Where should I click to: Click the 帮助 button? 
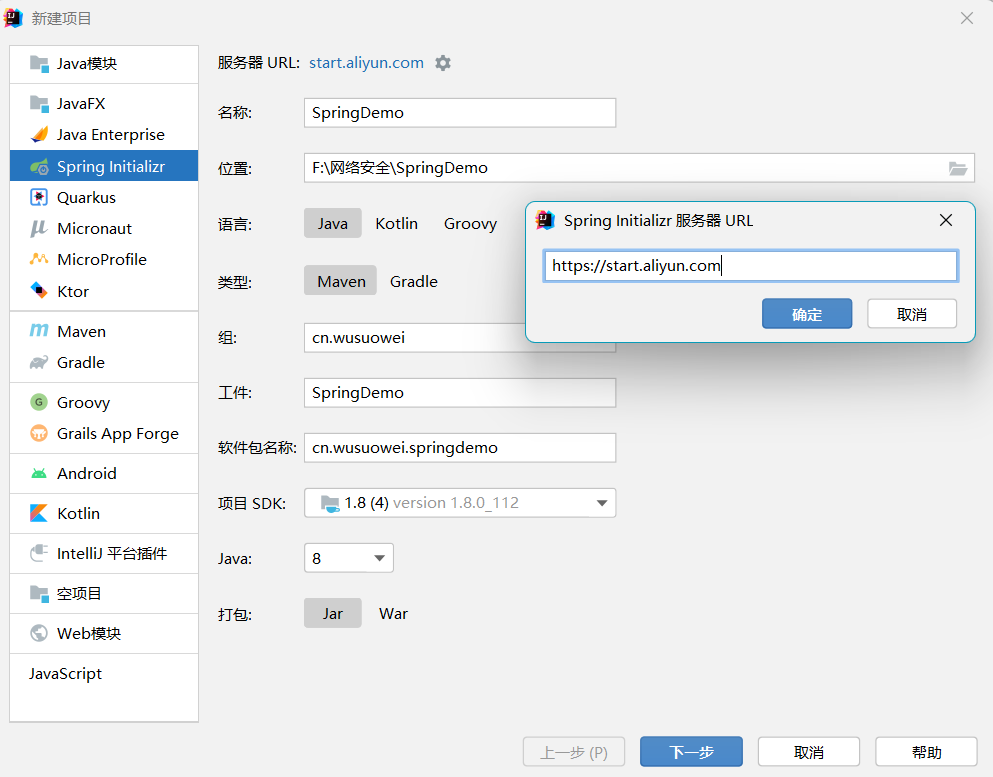pos(927,752)
